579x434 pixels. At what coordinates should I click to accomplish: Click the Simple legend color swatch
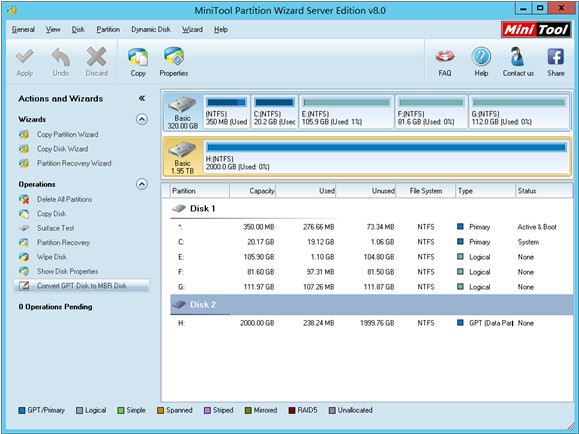[x=121, y=410]
